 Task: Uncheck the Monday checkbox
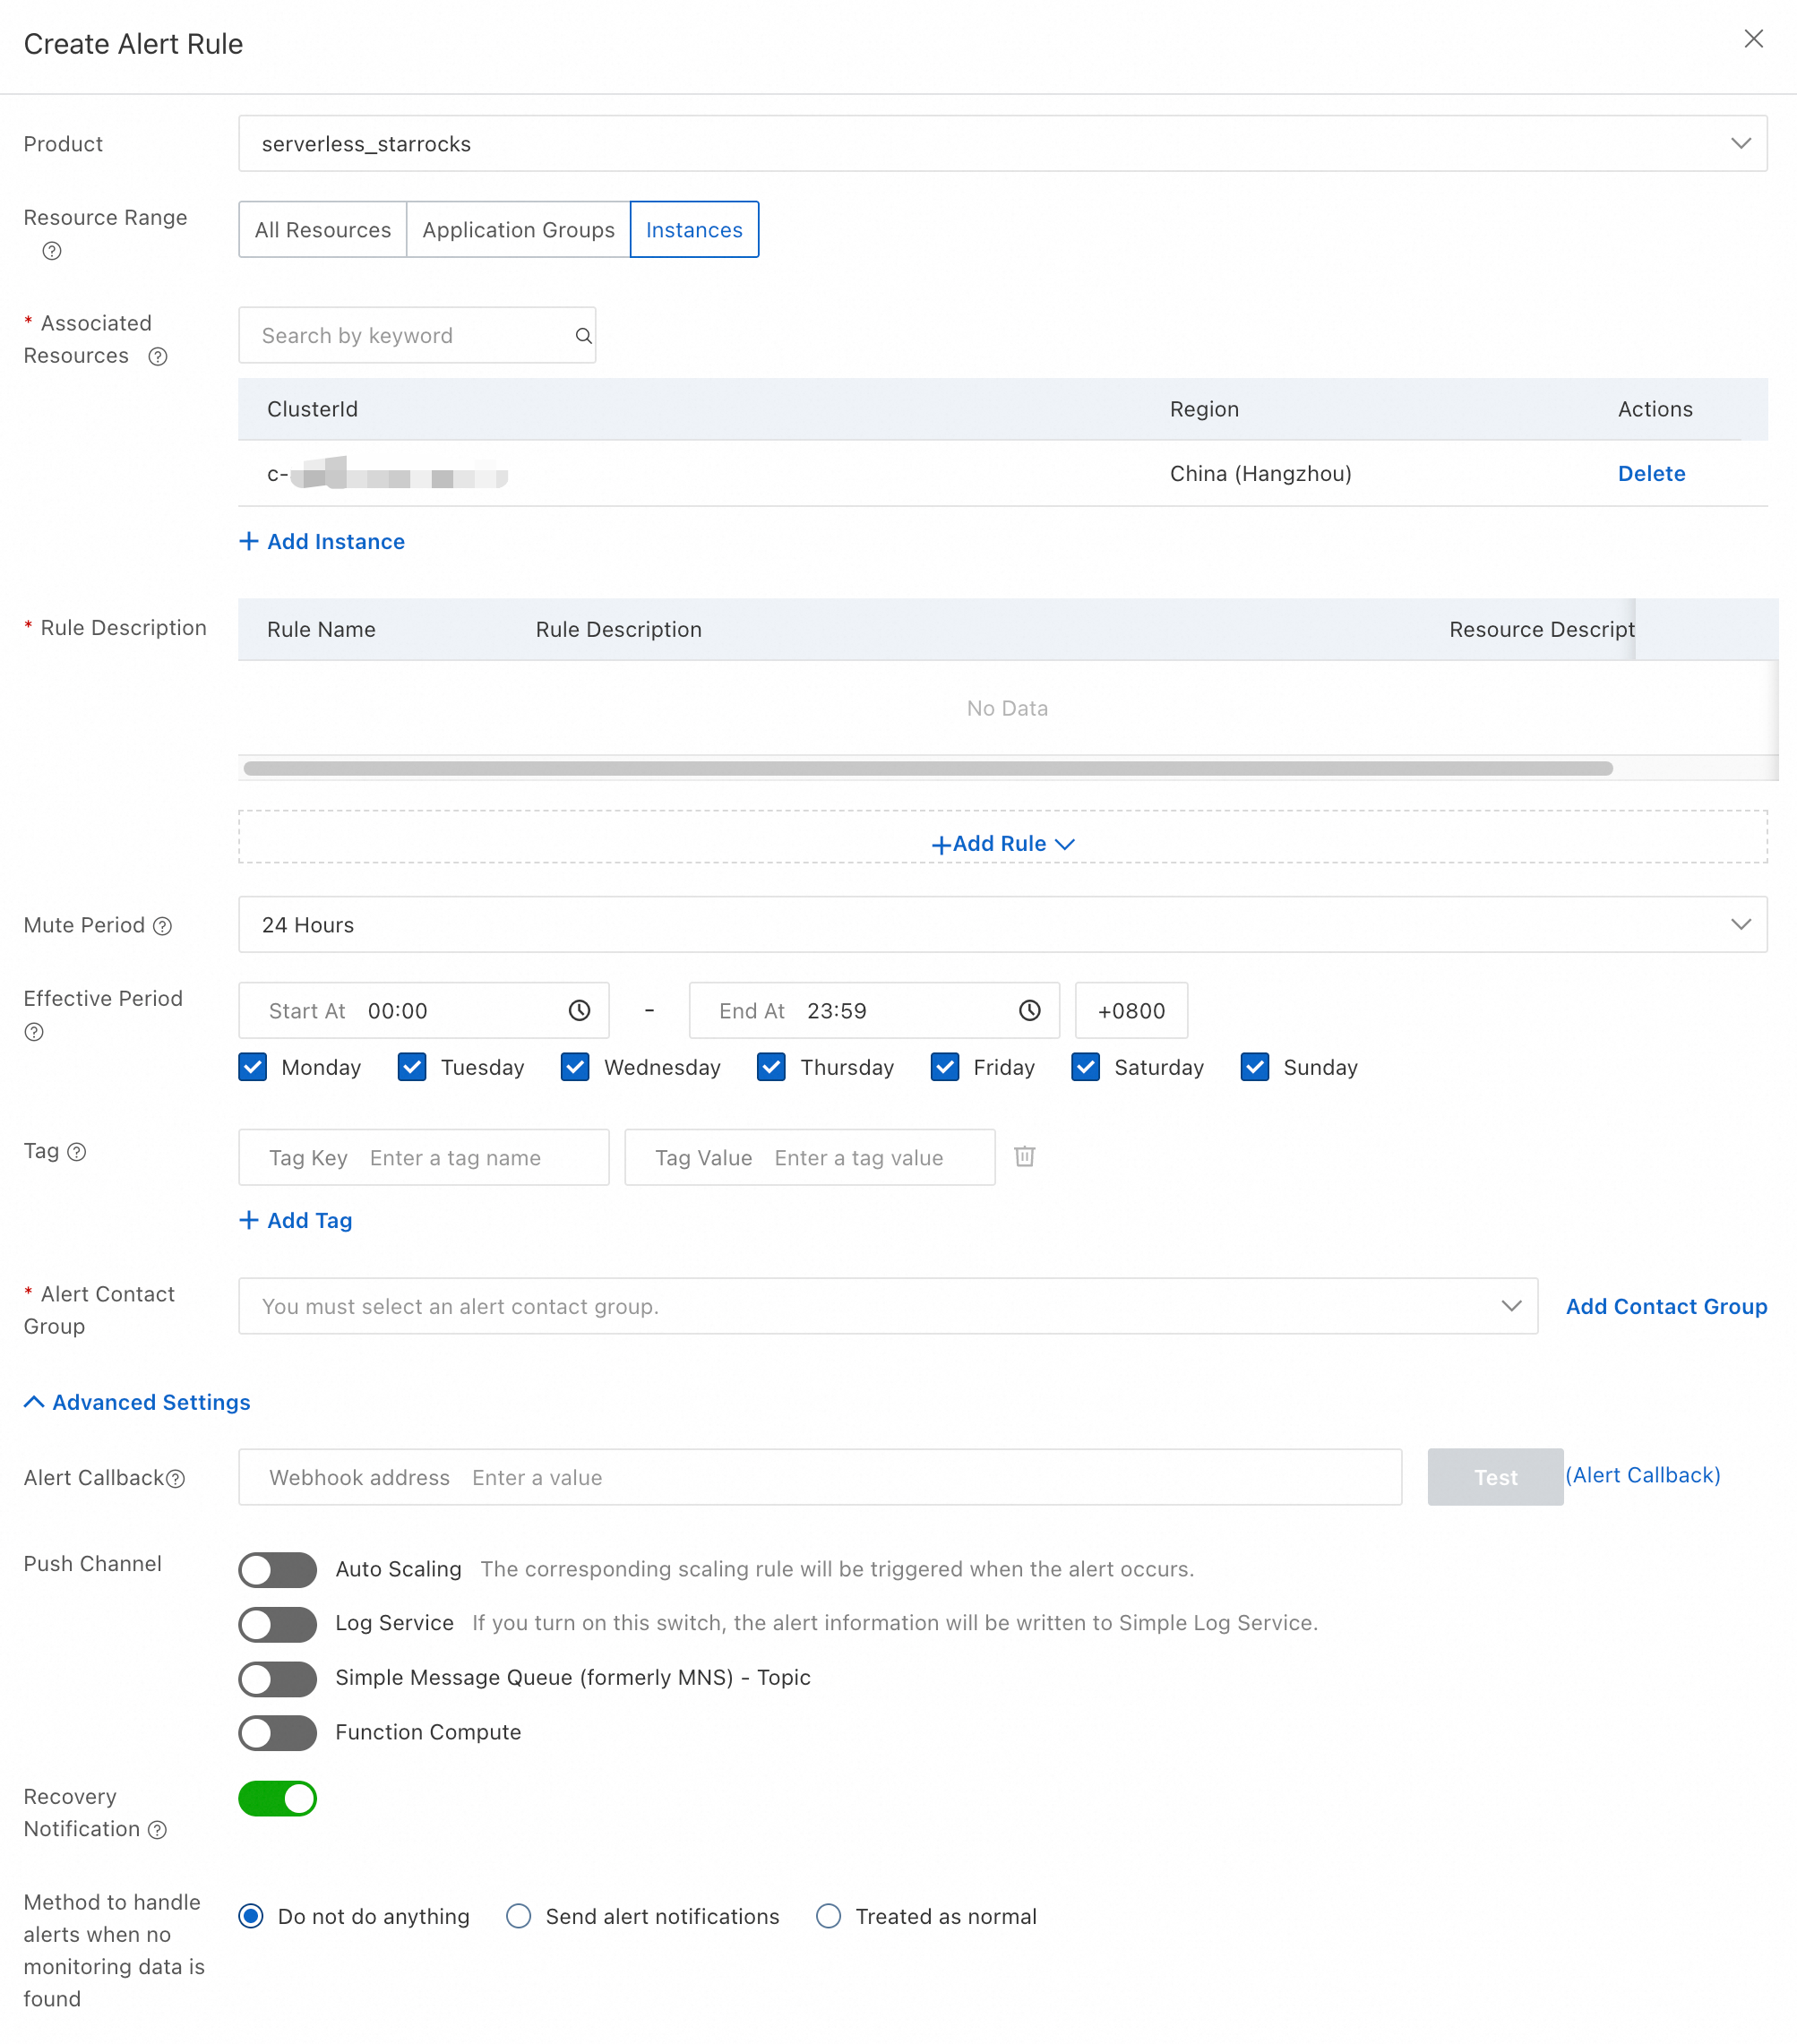coord(253,1067)
